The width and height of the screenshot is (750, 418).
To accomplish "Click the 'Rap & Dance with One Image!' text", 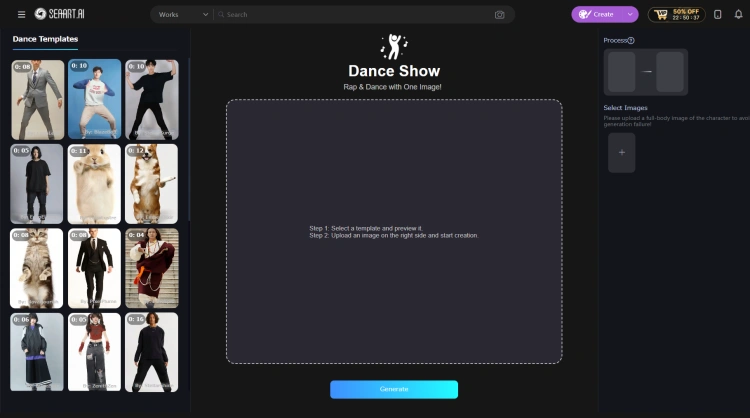I will click(x=392, y=87).
